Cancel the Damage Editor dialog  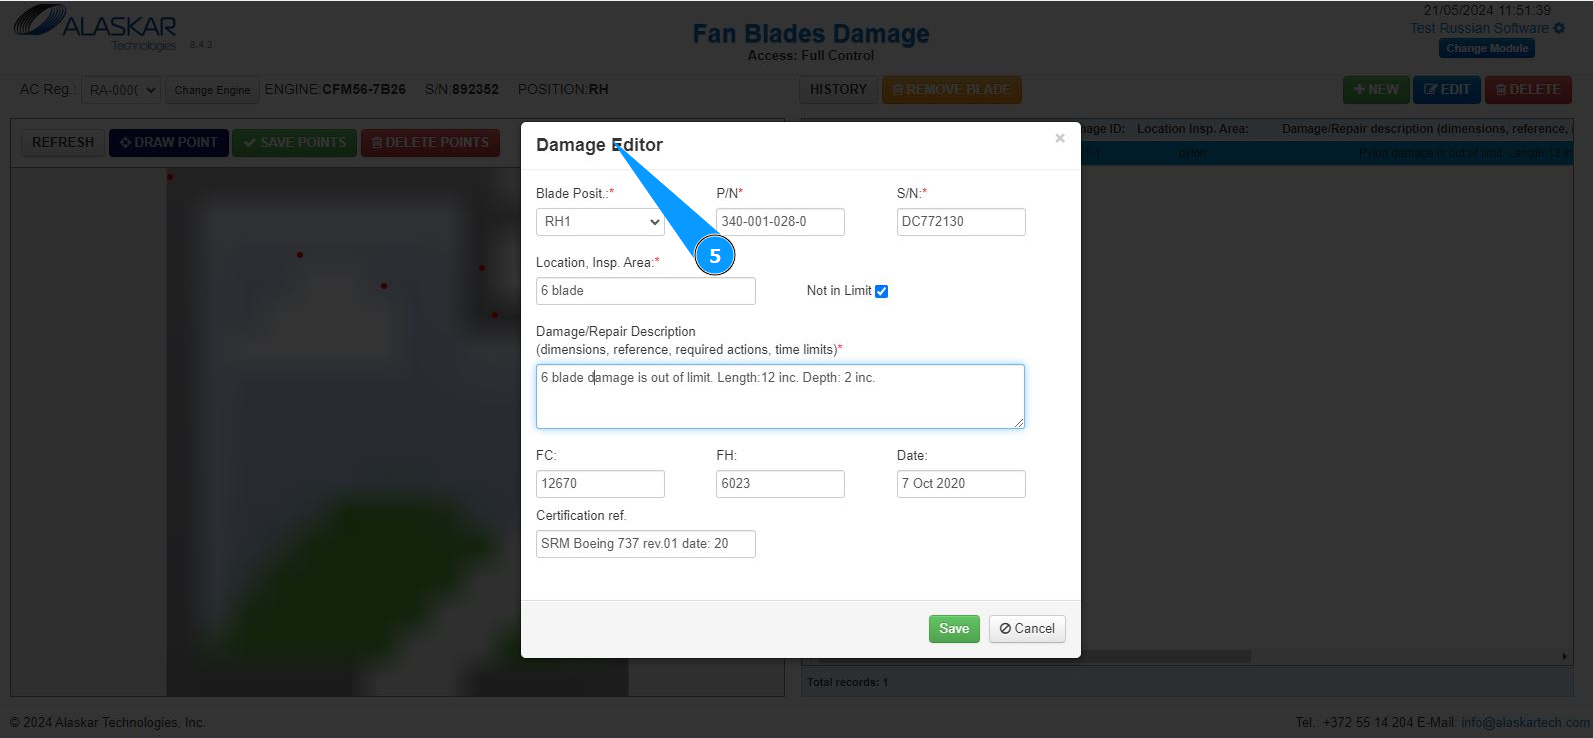click(x=1027, y=628)
